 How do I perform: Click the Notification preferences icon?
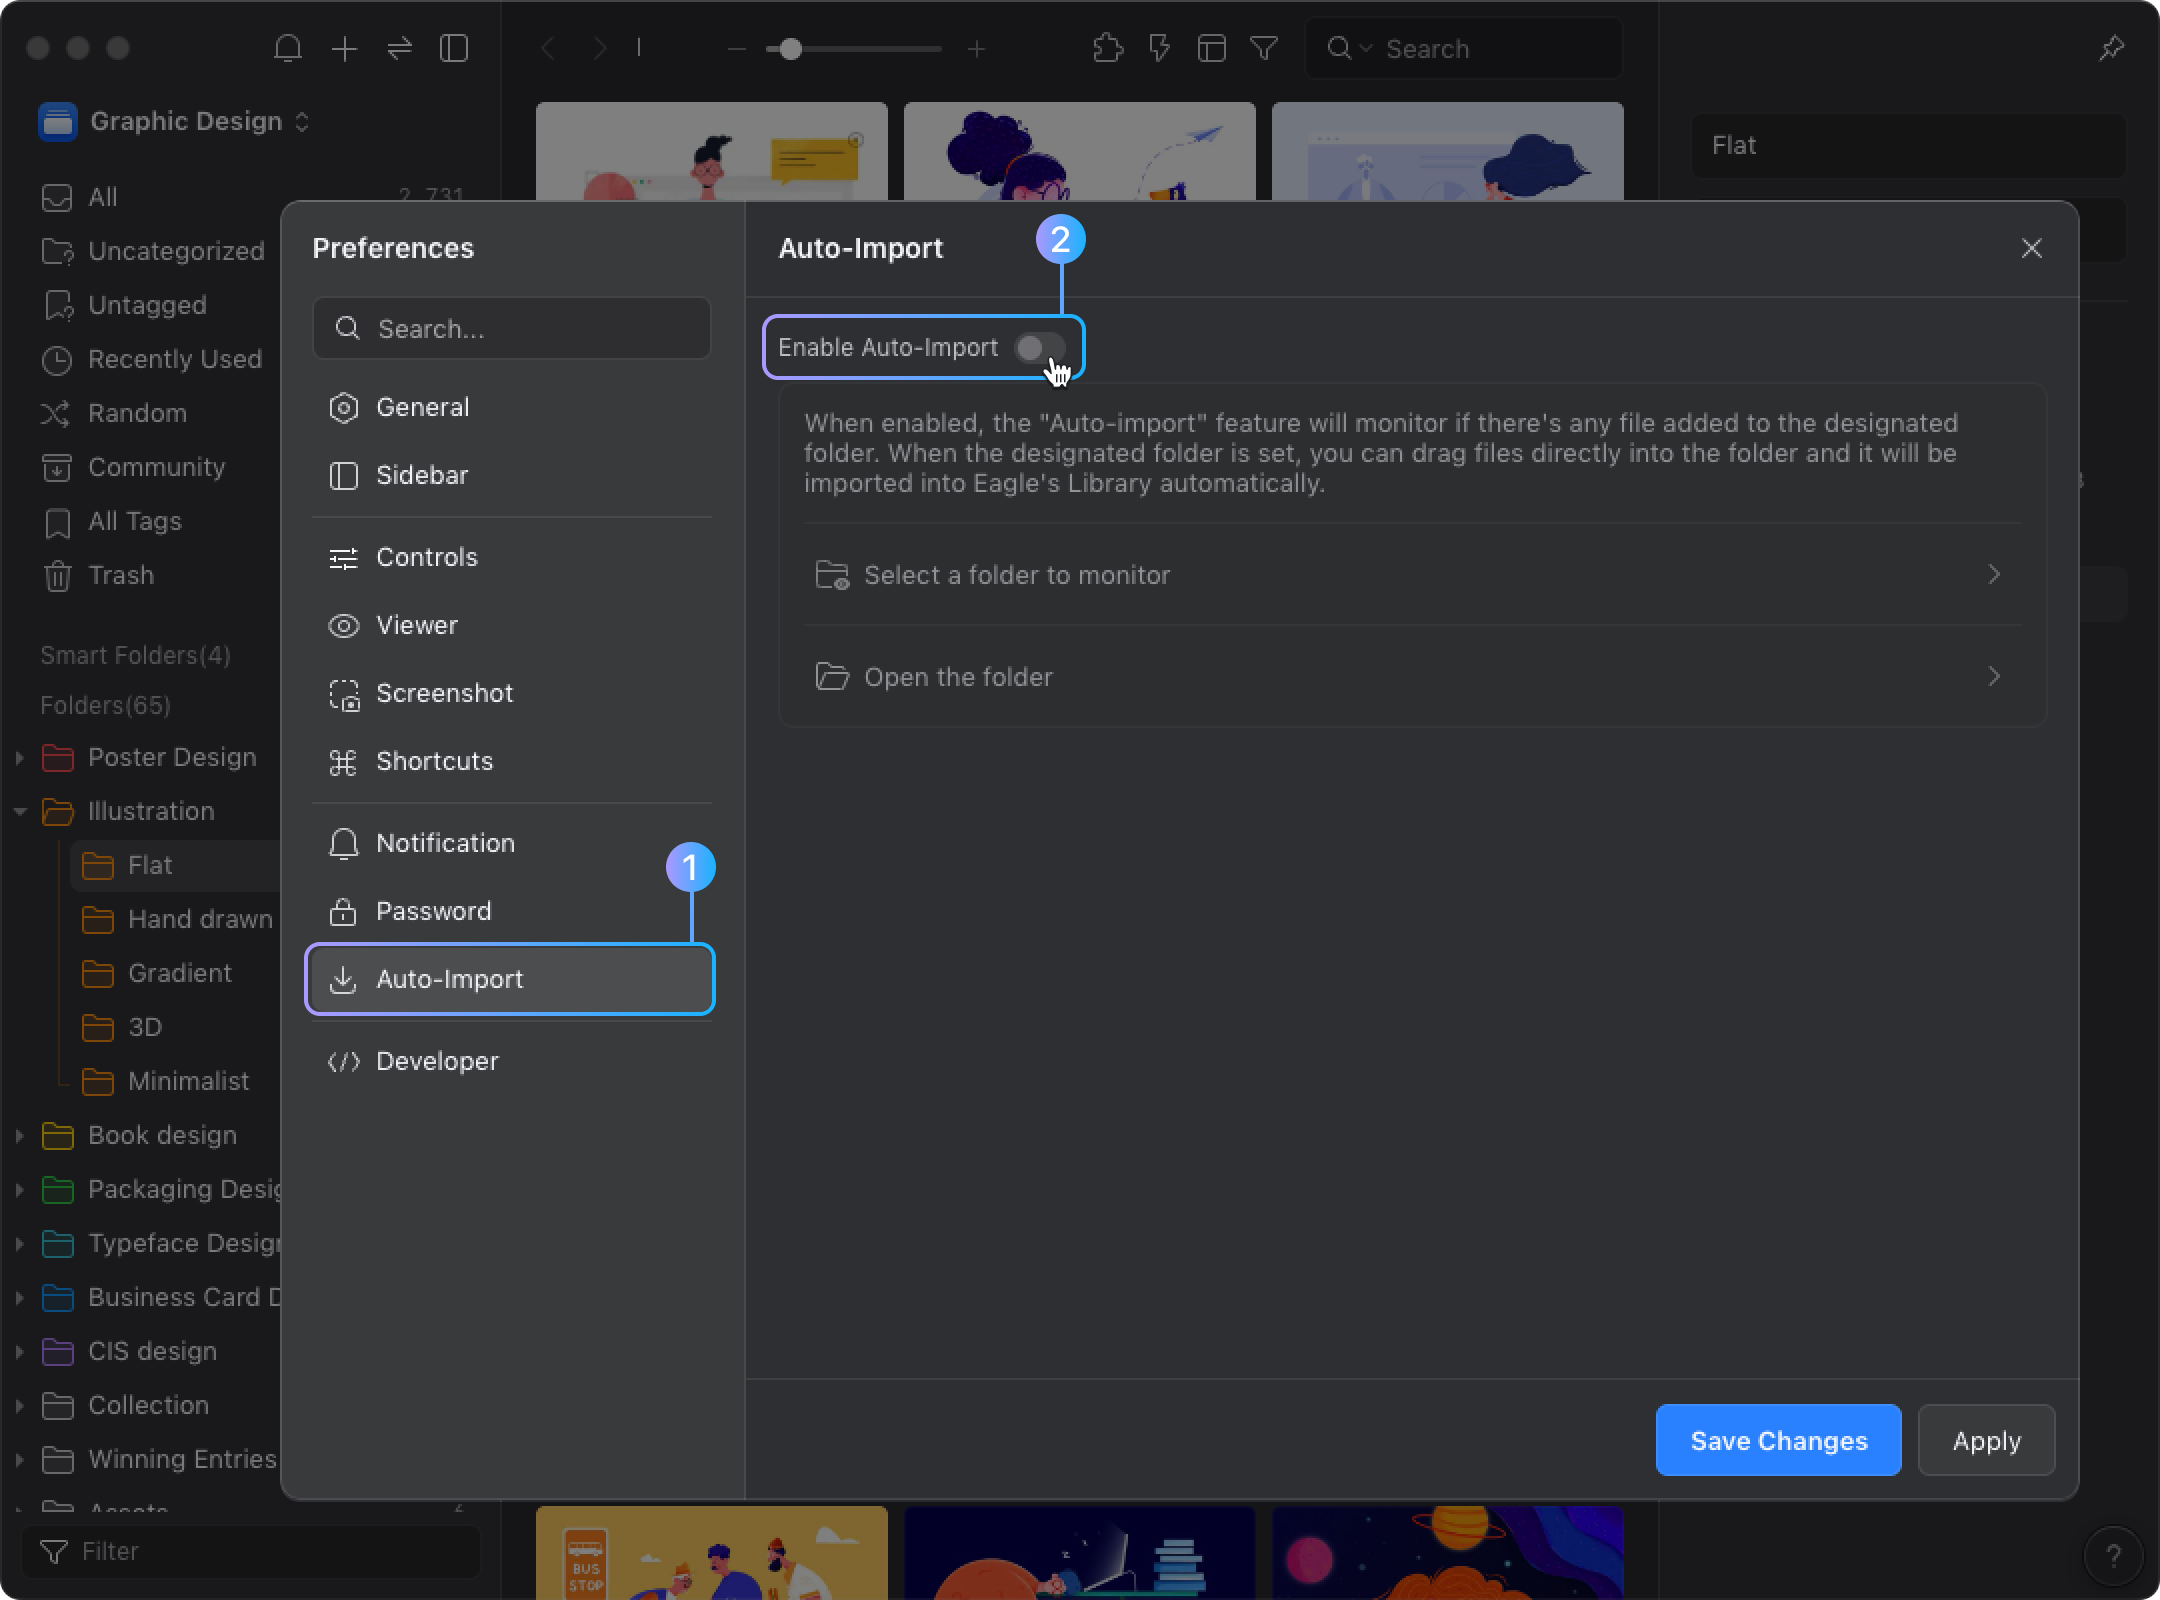click(343, 842)
